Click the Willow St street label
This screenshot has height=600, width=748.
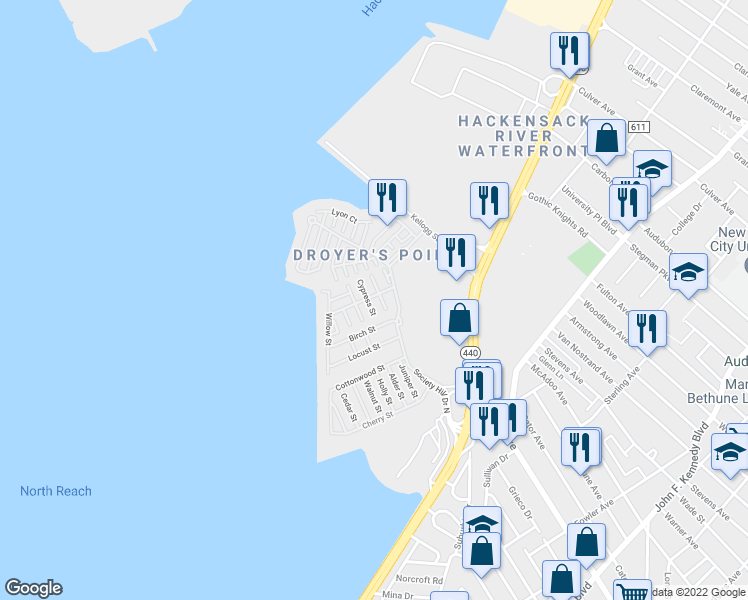coord(328,329)
